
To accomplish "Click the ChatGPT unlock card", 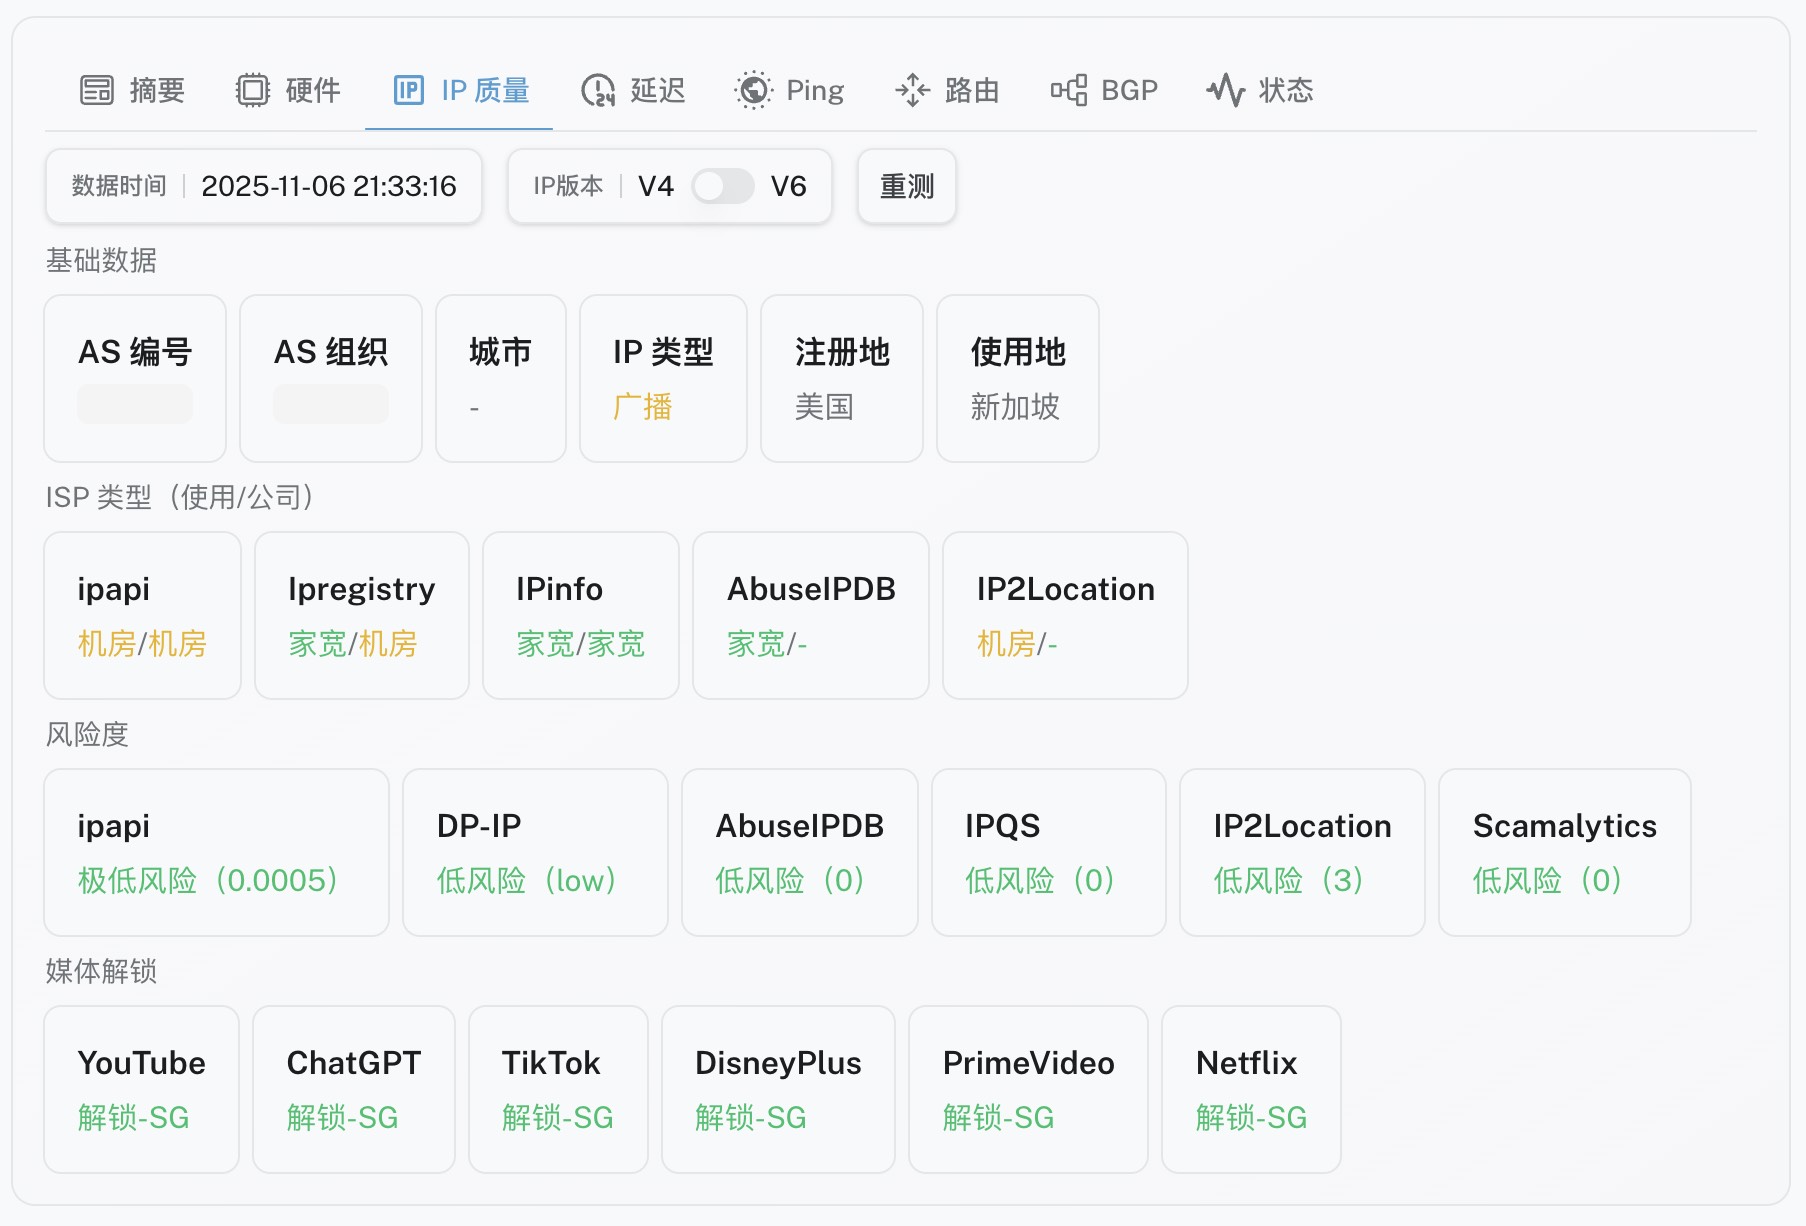I will coord(354,1089).
